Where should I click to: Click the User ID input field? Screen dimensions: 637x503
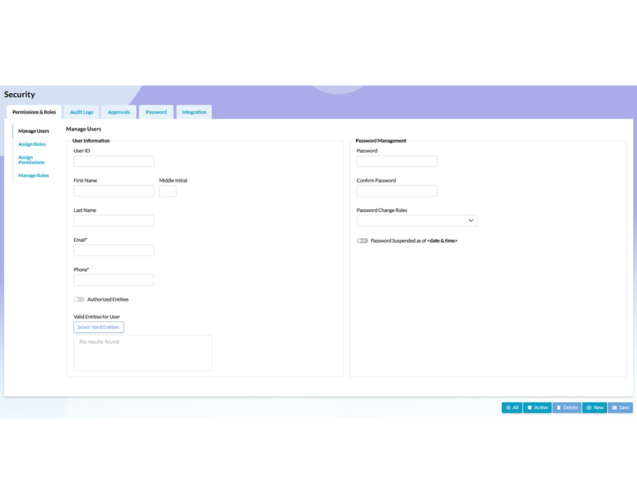114,161
